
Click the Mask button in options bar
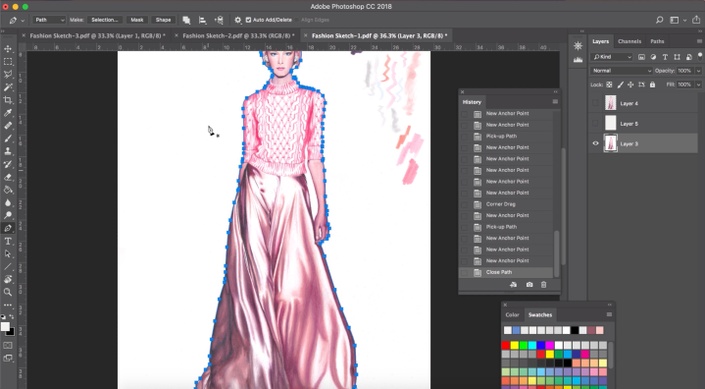(x=137, y=20)
